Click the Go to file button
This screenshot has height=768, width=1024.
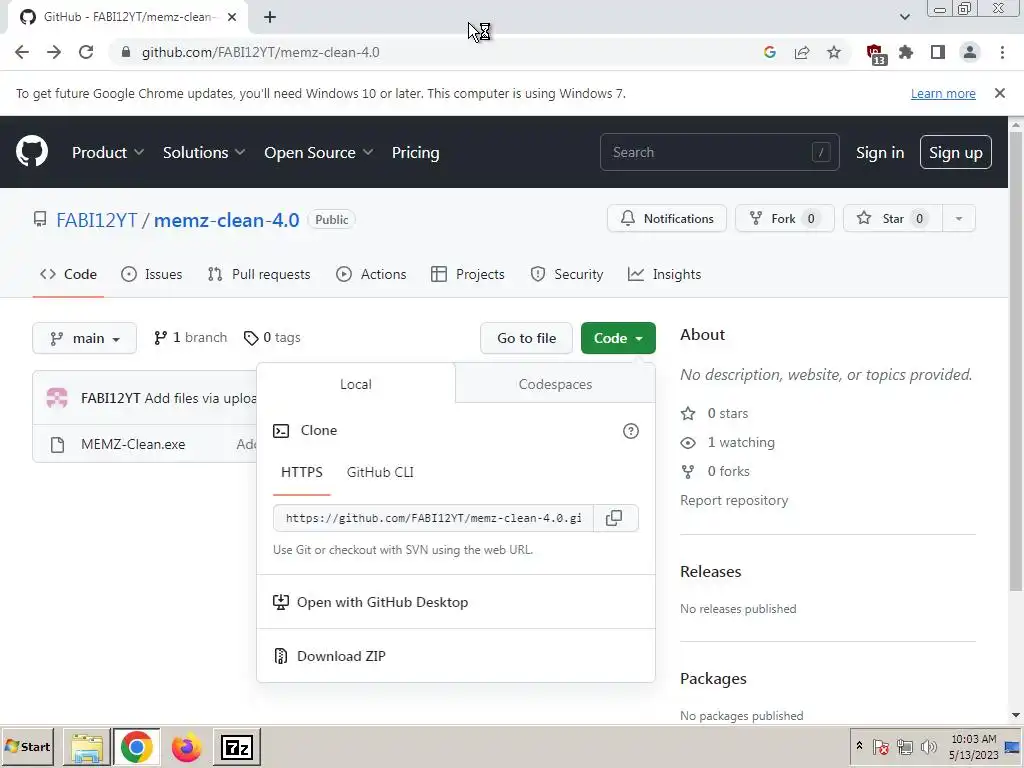(526, 338)
